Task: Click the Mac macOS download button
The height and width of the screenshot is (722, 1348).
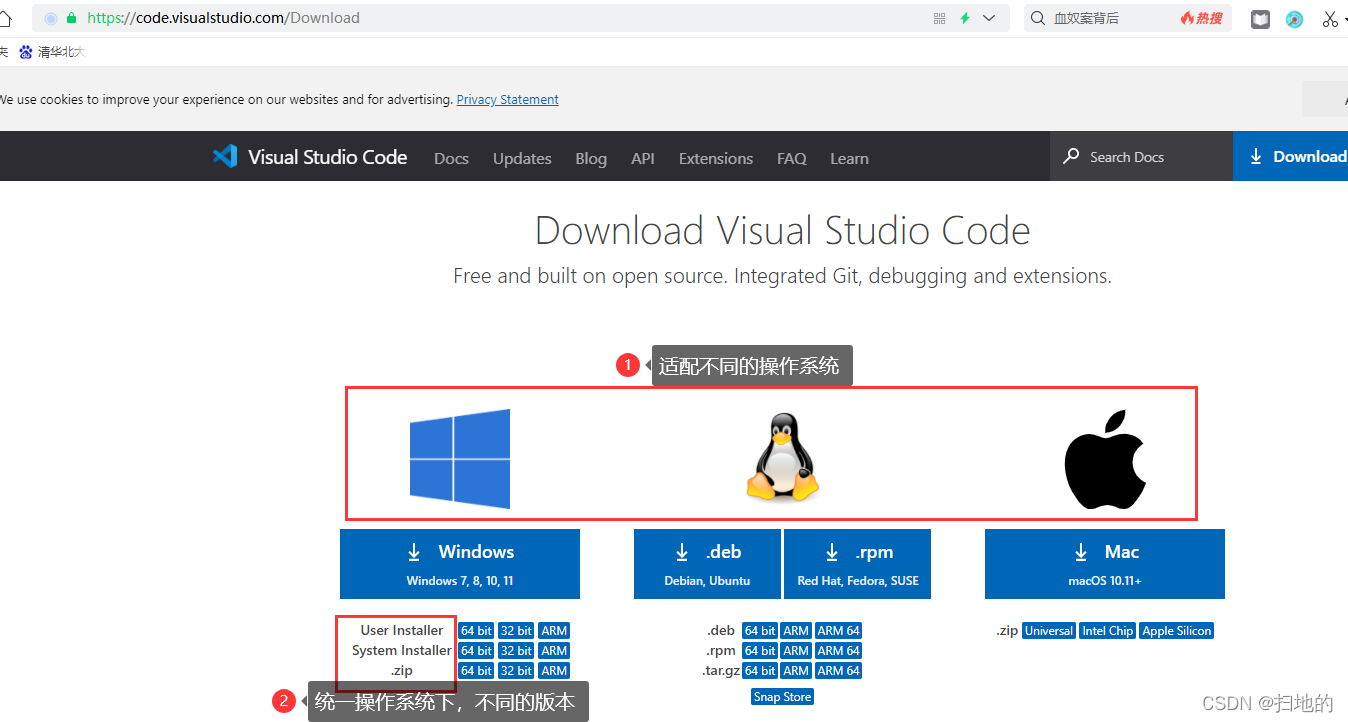Action: [1105, 564]
